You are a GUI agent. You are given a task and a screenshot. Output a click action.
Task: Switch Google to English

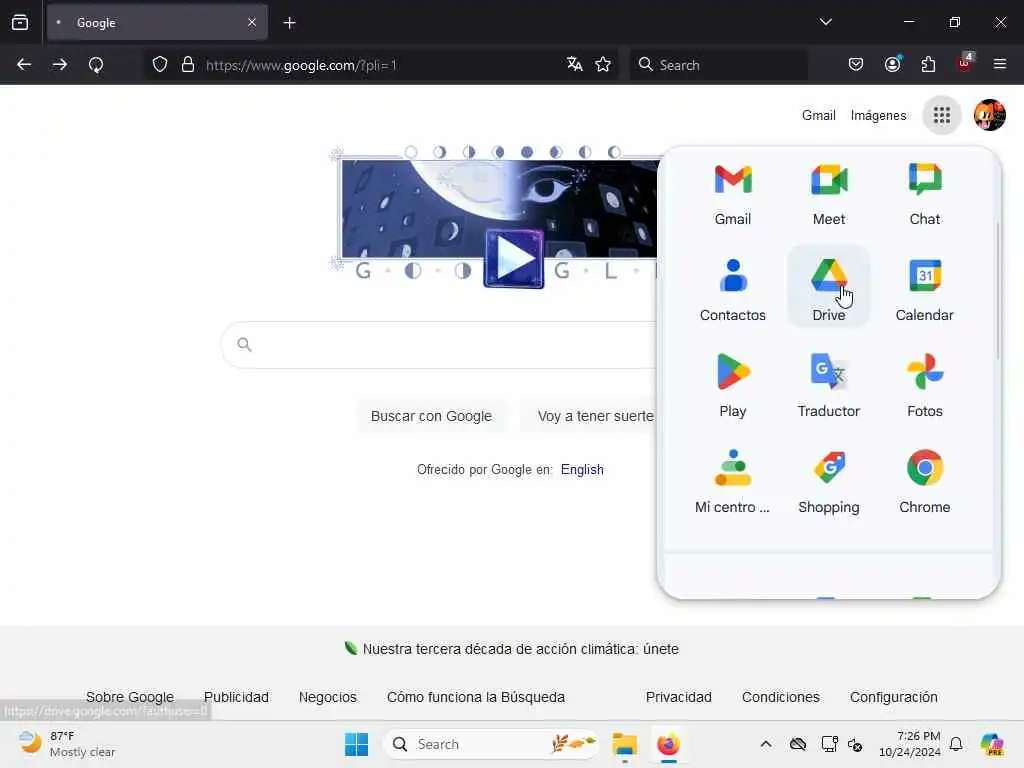click(x=582, y=470)
